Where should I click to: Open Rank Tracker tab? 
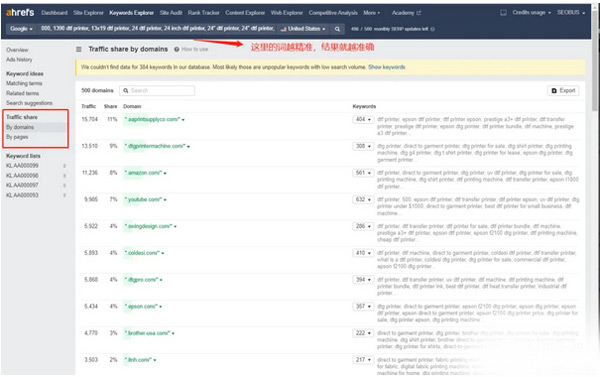(x=203, y=13)
